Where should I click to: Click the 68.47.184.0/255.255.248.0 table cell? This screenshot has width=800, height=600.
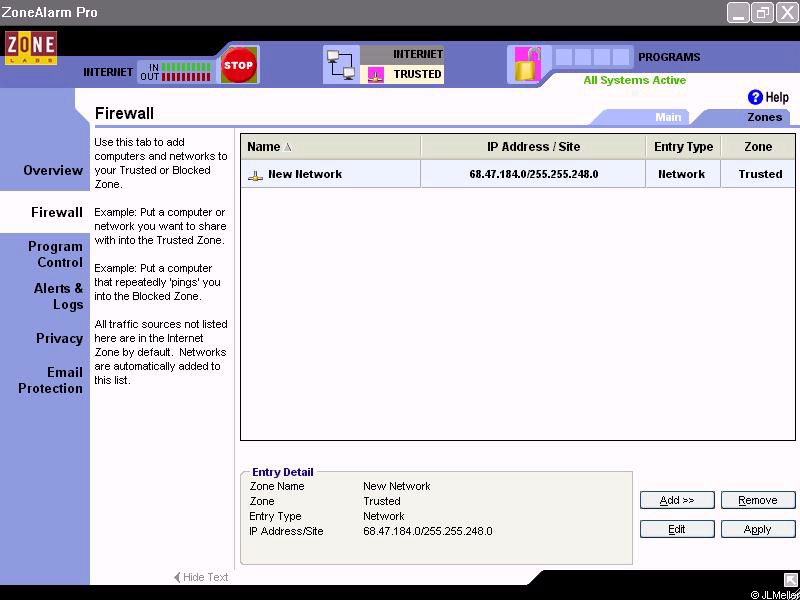[x=533, y=174]
